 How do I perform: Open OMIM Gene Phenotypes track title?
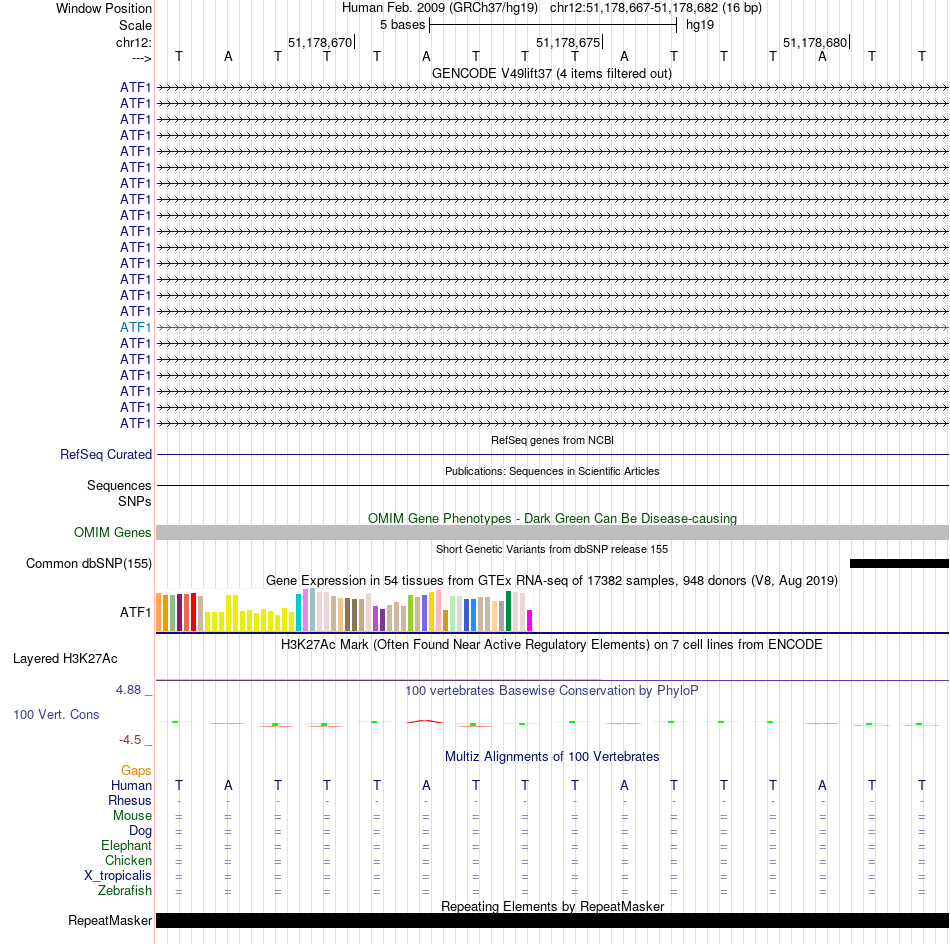click(x=552, y=519)
